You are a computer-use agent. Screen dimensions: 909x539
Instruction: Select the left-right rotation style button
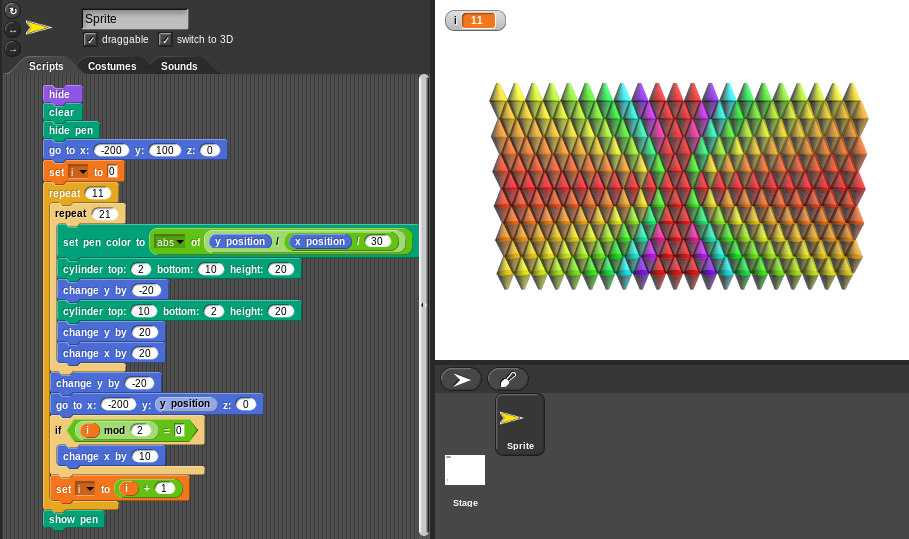[x=12, y=30]
